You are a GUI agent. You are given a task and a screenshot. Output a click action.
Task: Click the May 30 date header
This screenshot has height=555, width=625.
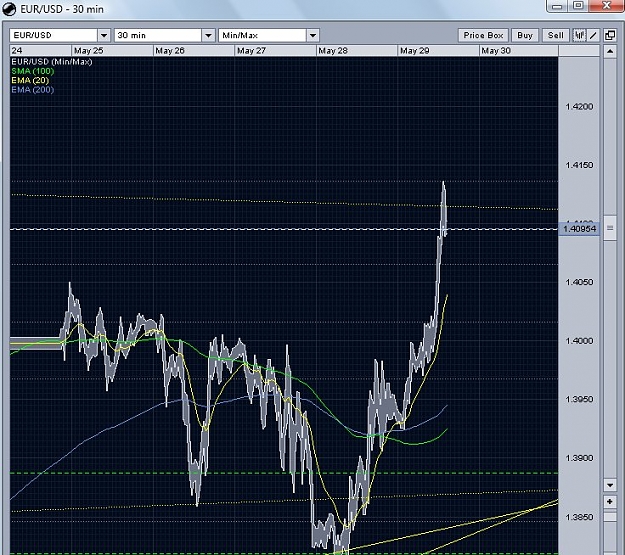tap(496, 51)
